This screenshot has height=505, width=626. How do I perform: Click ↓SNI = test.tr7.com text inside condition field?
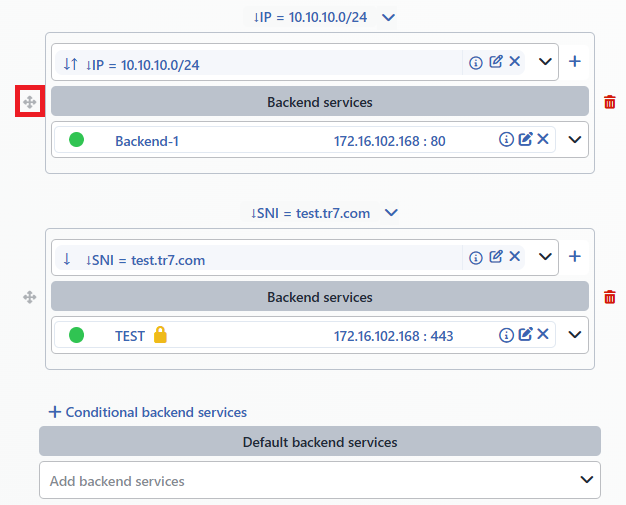pos(145,260)
